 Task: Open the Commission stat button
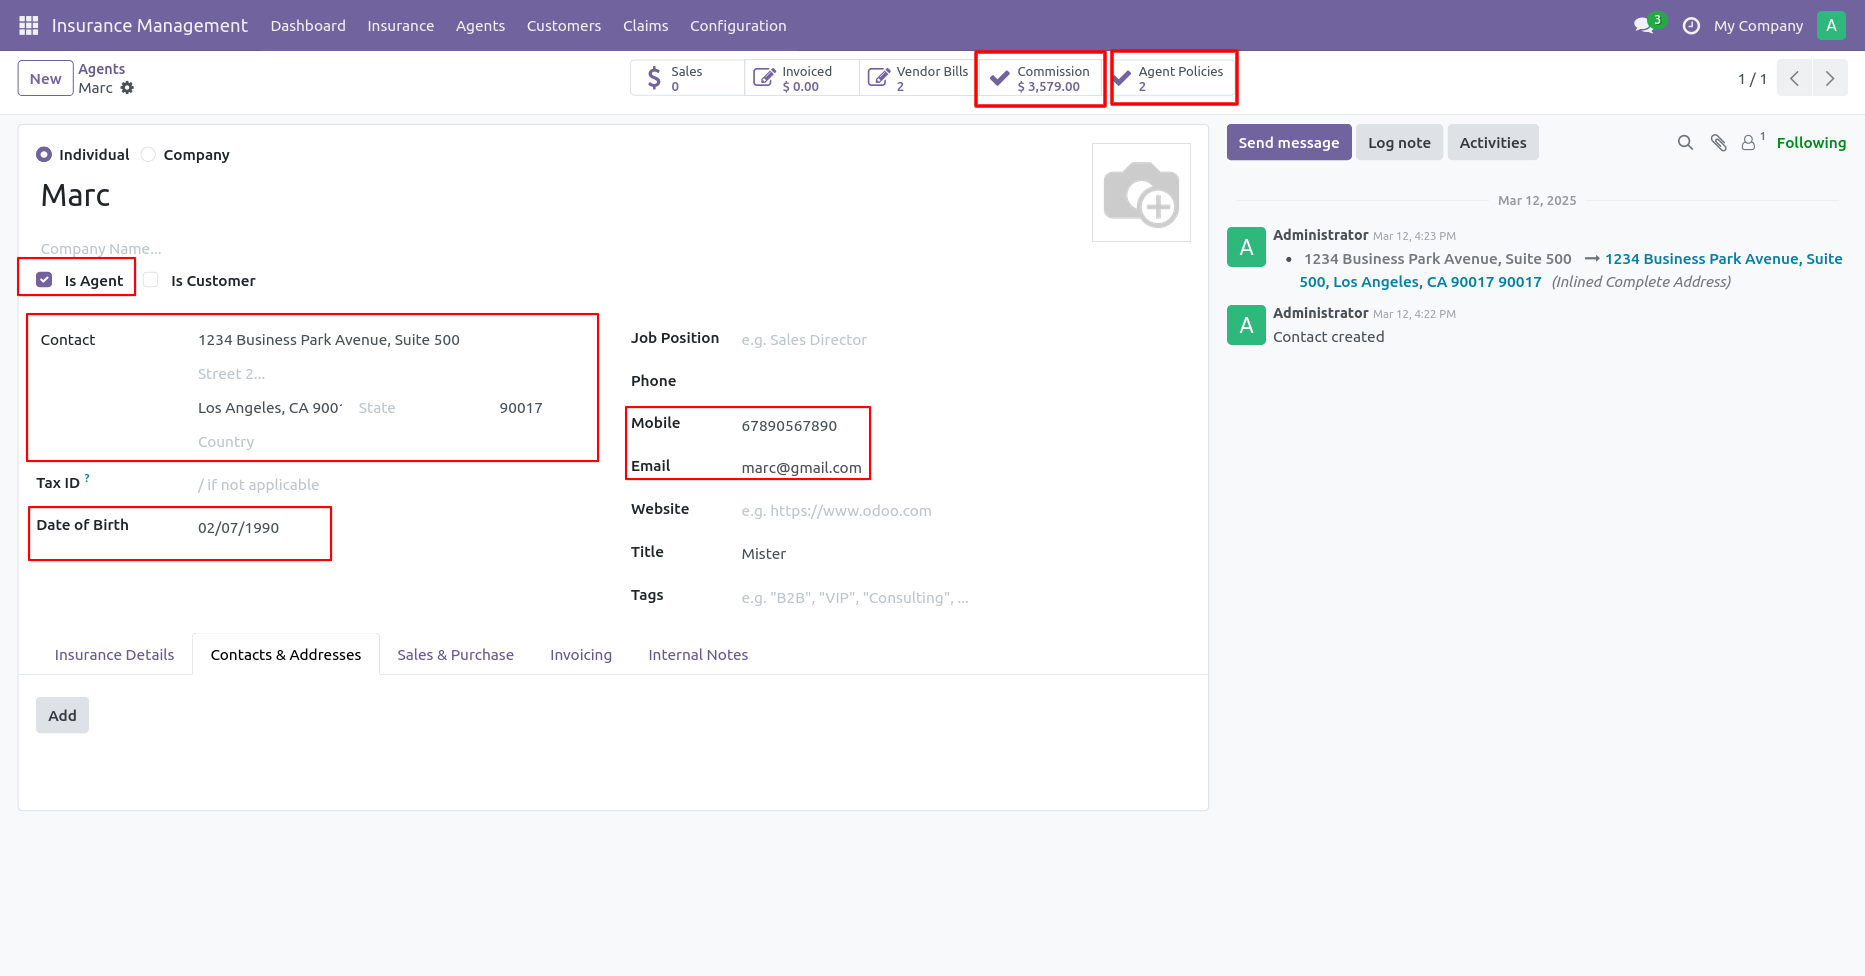tap(1040, 79)
